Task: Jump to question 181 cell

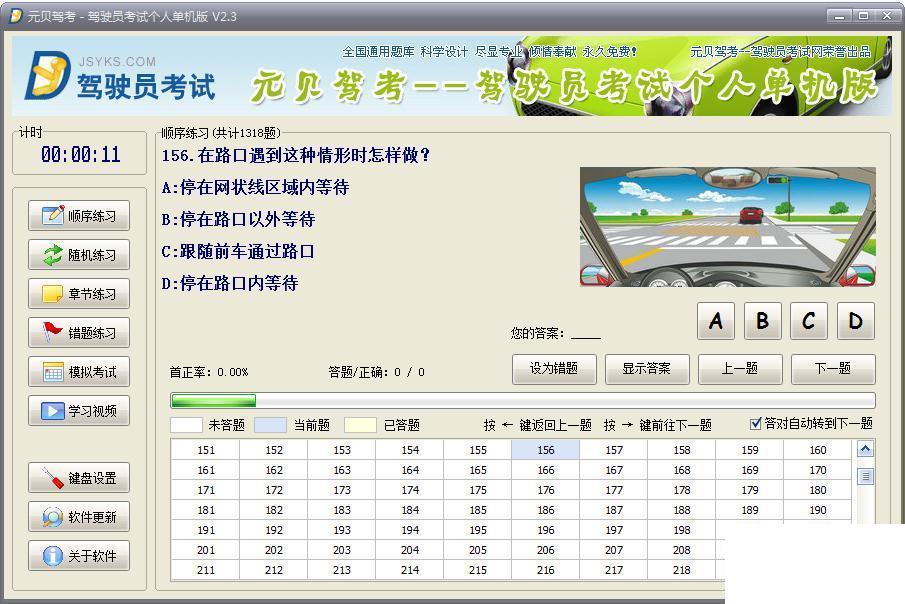Action: (x=205, y=510)
